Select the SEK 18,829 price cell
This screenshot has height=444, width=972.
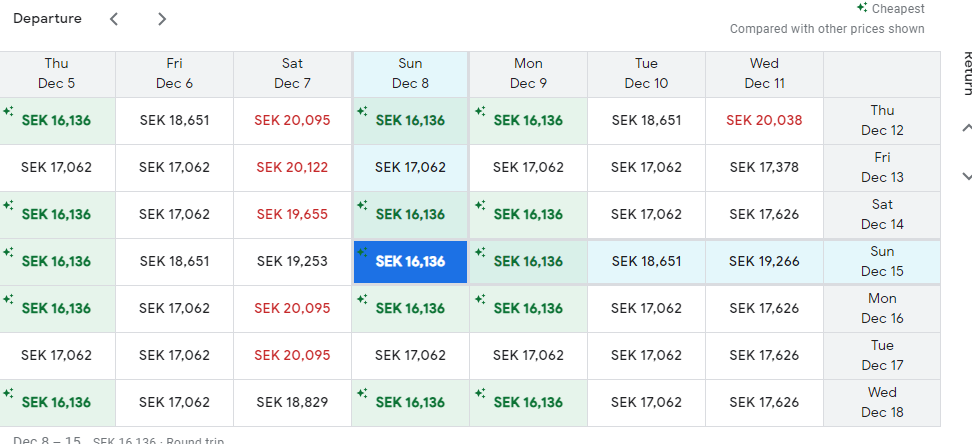pyautogui.click(x=292, y=402)
